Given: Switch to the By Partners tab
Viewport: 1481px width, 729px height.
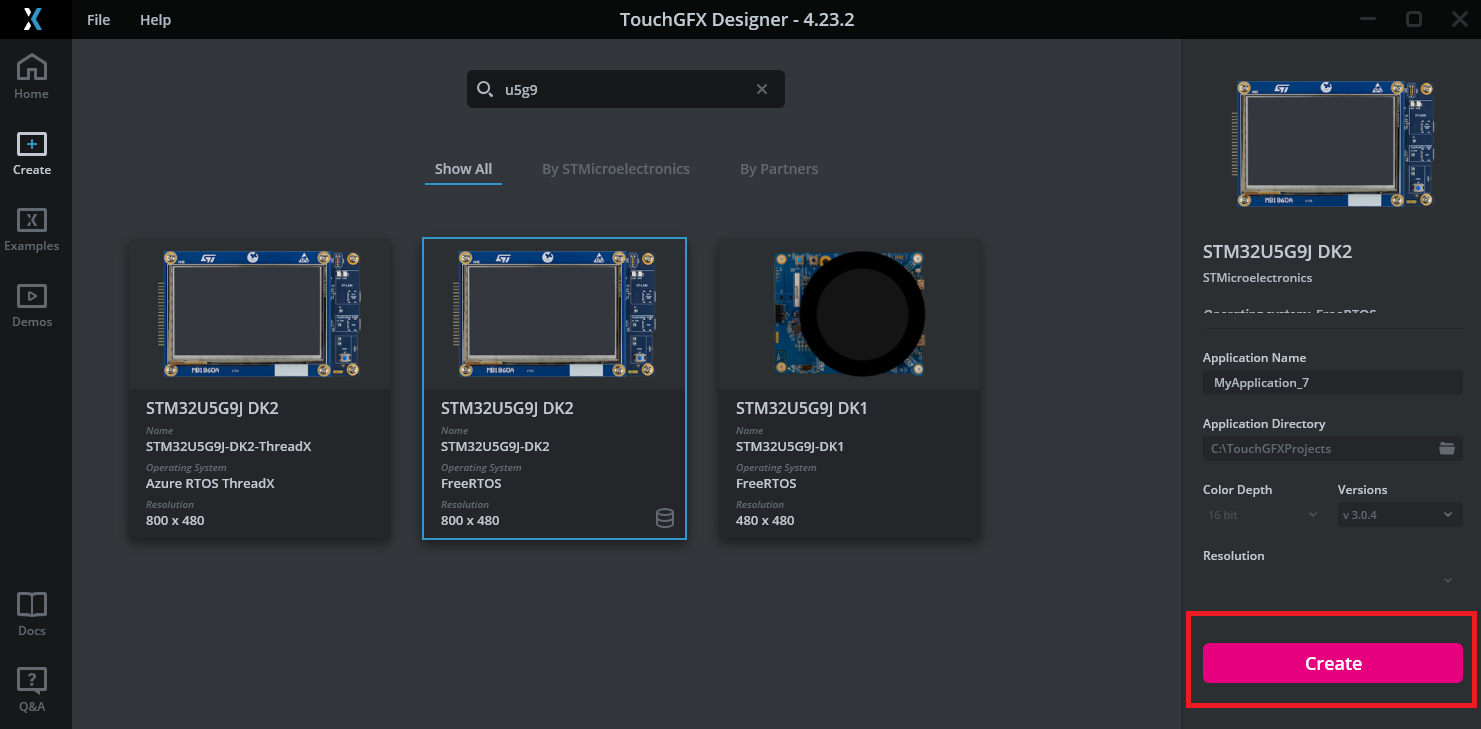Looking at the screenshot, I should [x=779, y=168].
